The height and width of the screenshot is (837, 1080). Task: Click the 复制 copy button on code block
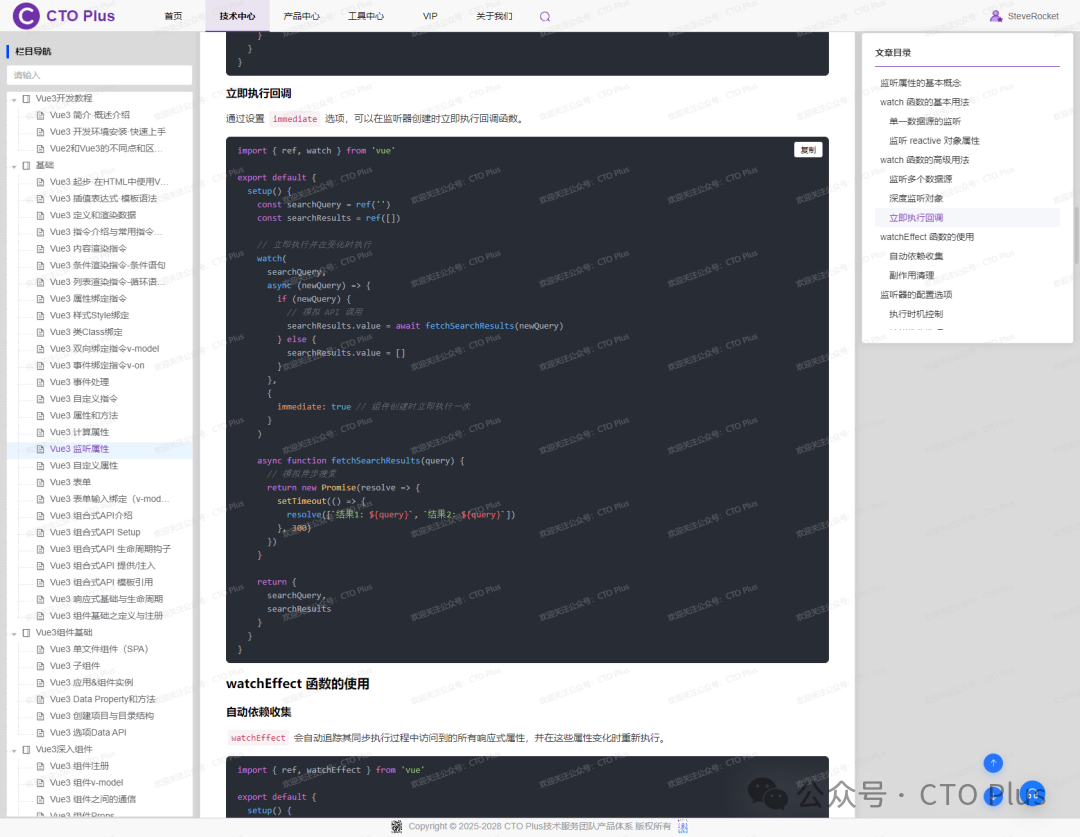coord(808,149)
